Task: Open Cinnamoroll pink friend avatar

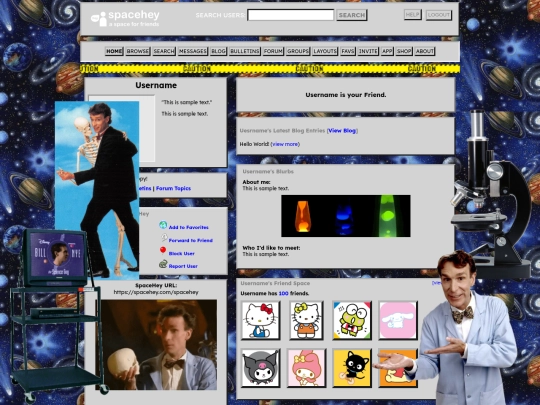Action: coord(398,320)
